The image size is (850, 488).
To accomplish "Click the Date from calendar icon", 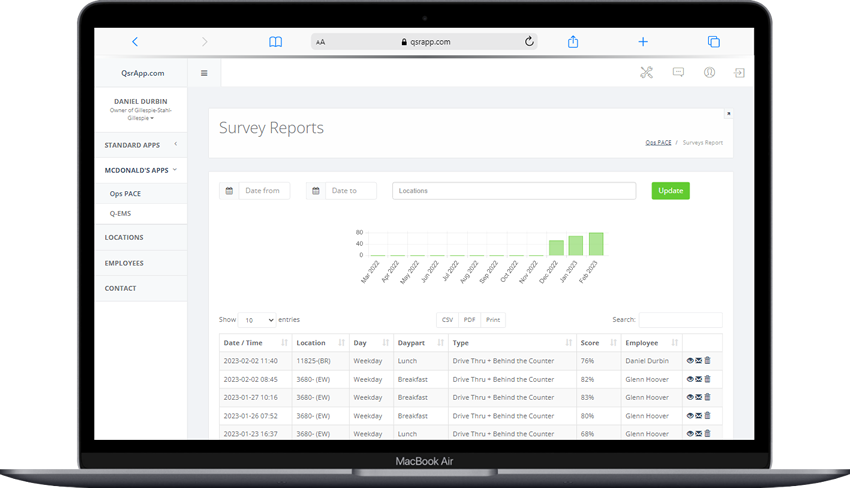I will click(229, 191).
